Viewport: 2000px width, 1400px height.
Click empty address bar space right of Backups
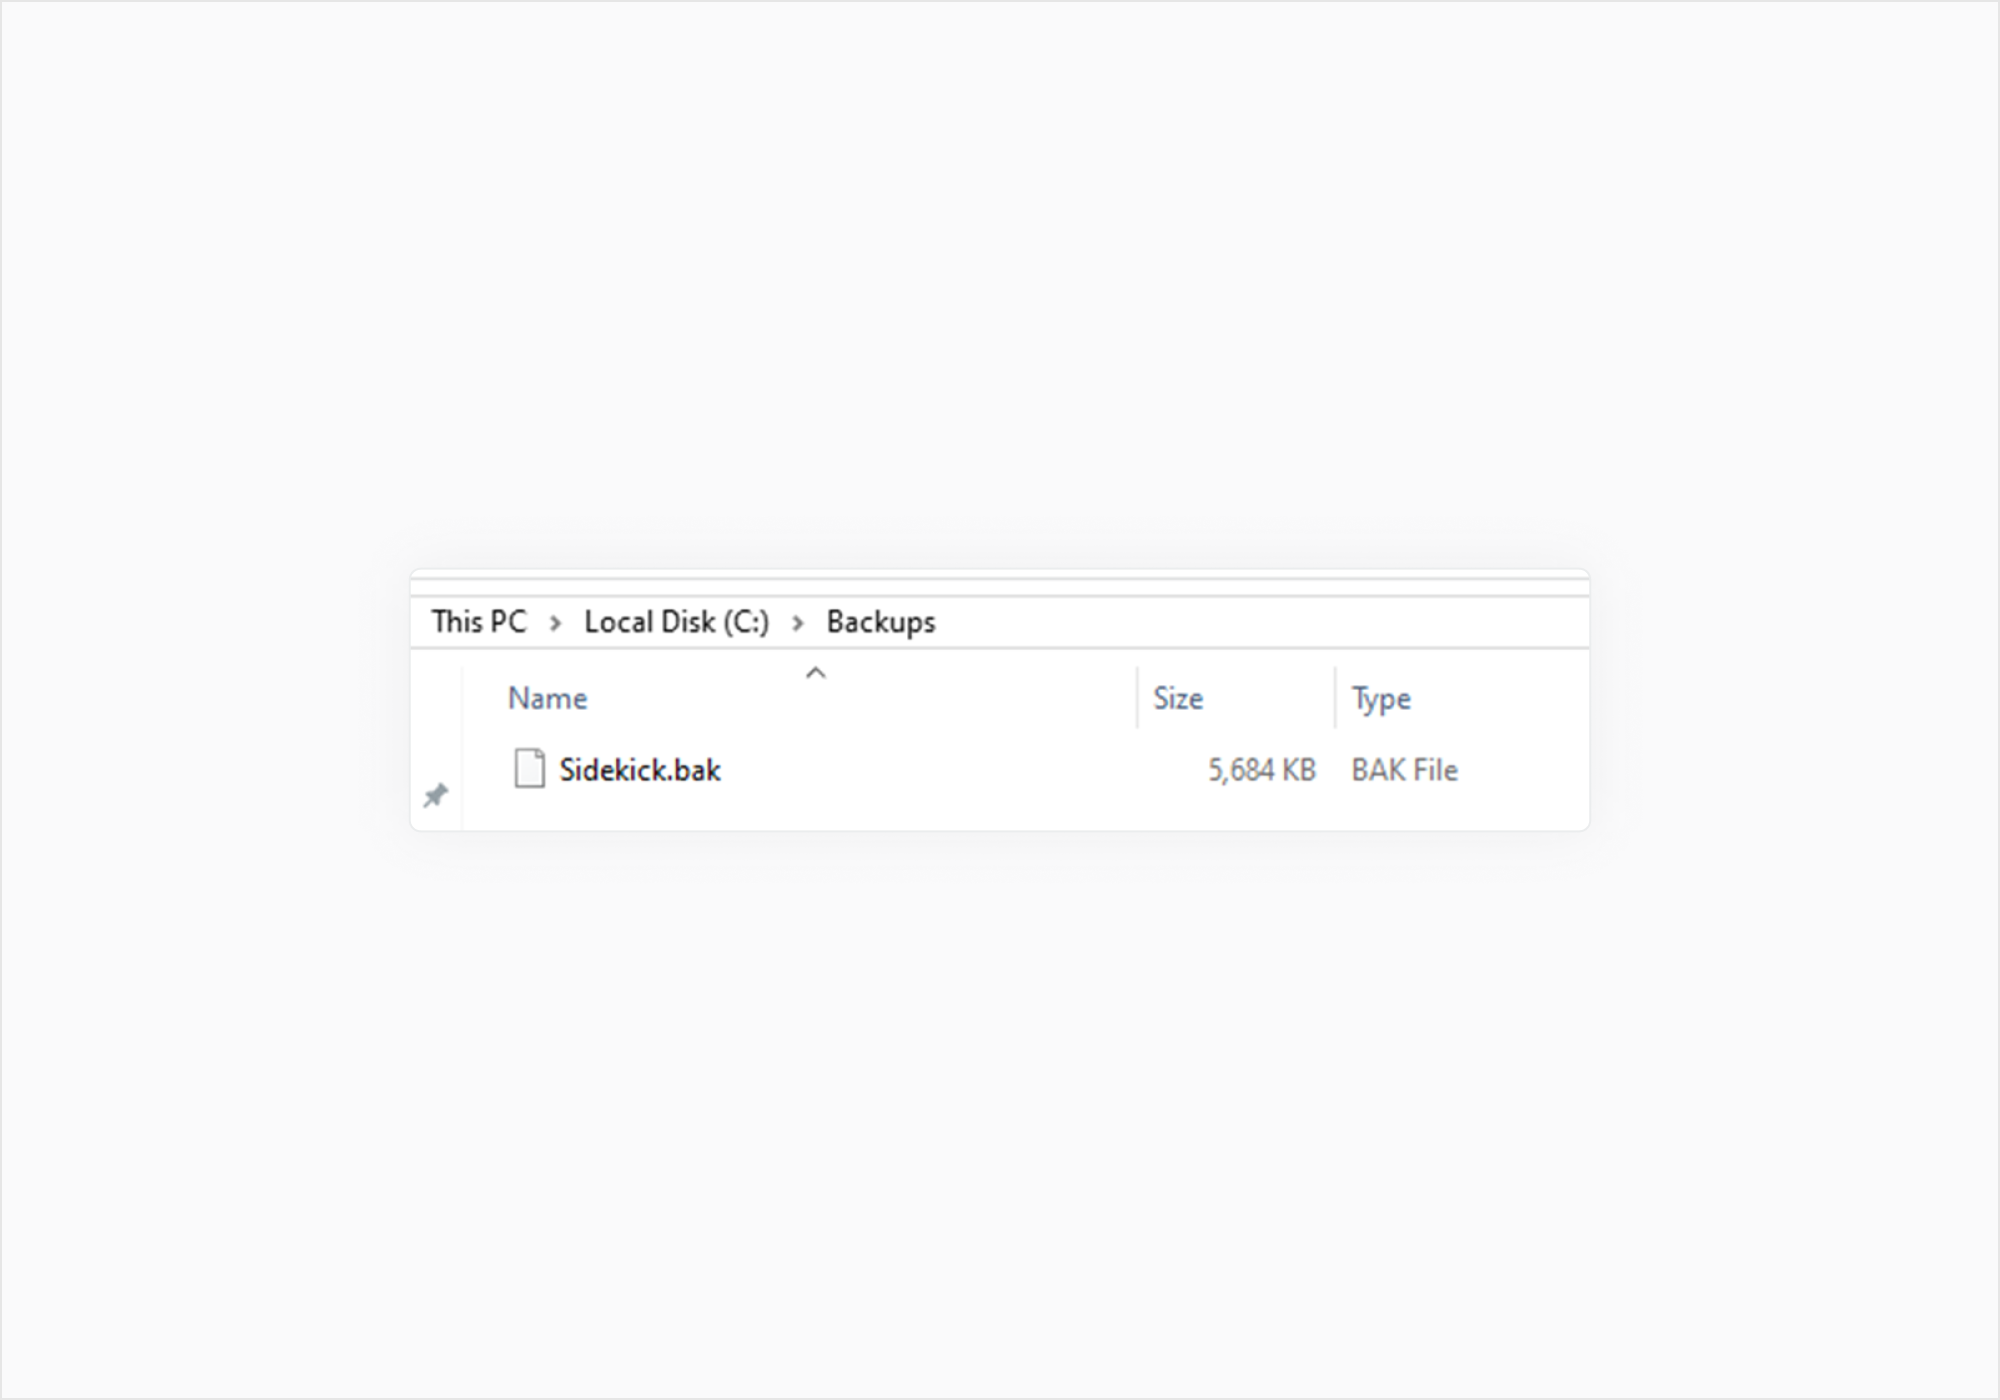tap(1250, 622)
